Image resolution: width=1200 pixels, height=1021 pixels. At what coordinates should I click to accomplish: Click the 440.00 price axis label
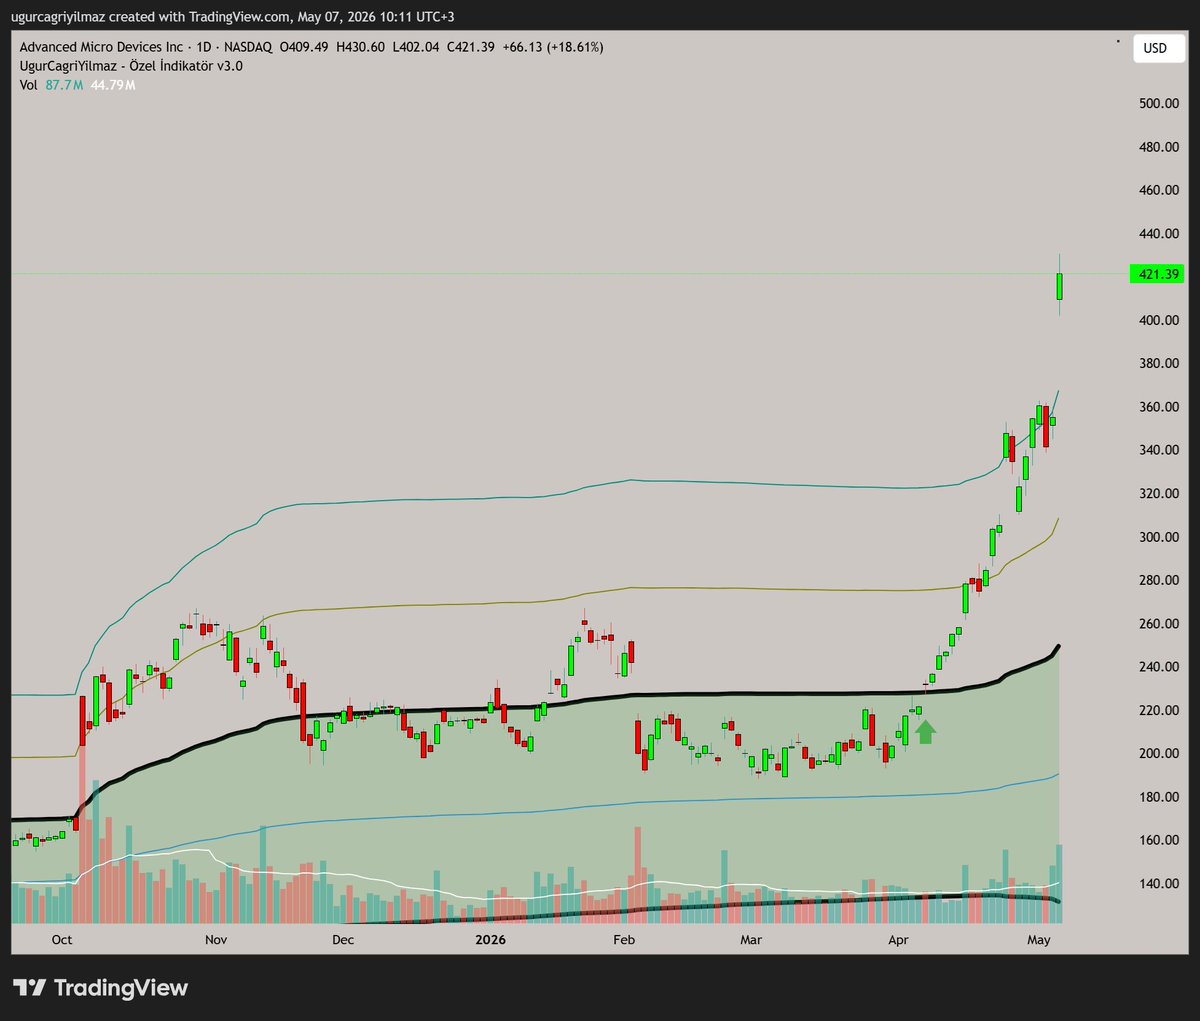click(x=1159, y=234)
